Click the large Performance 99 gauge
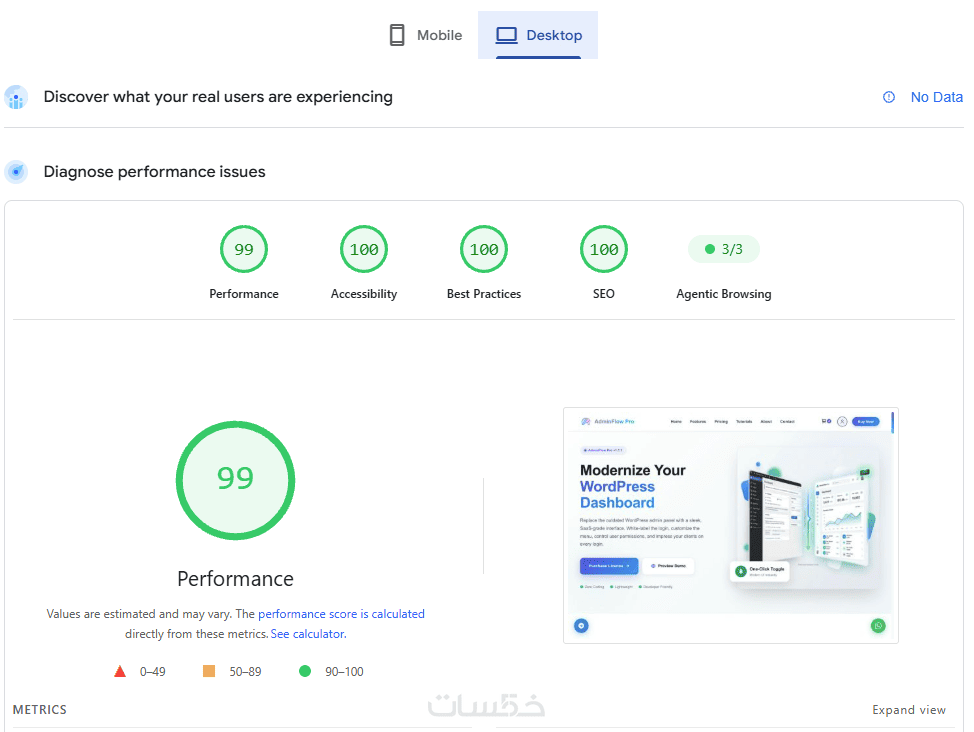This screenshot has height=732, width=974. coord(235,480)
